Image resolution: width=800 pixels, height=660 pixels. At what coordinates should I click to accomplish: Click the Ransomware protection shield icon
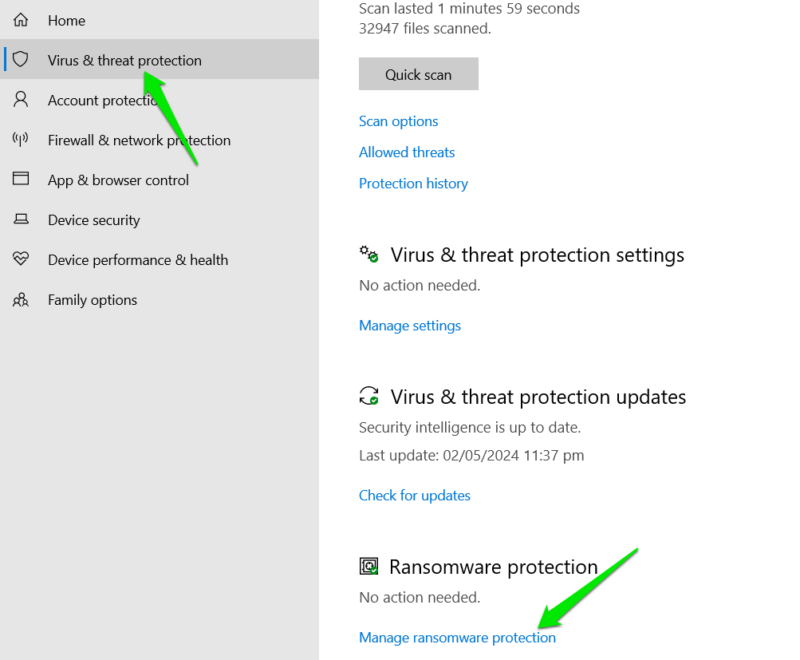point(369,566)
